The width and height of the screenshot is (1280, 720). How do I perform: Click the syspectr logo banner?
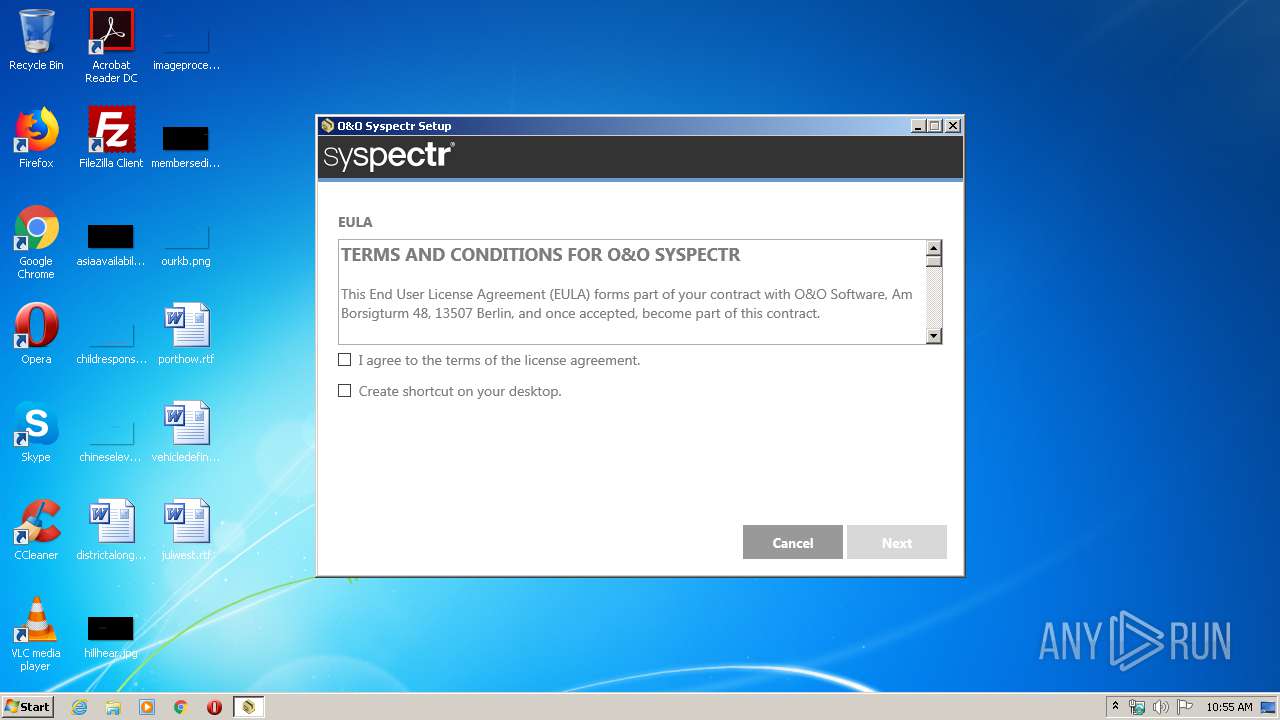point(389,157)
